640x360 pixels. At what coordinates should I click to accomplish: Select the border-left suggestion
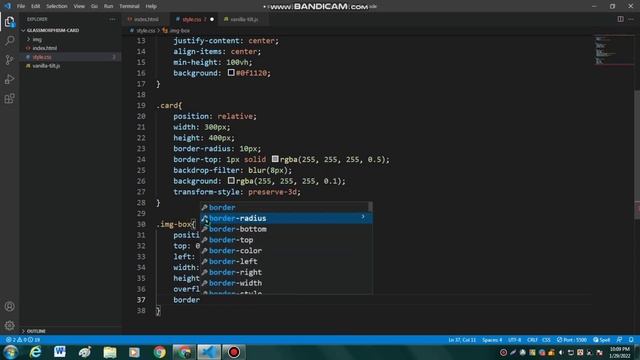(286, 261)
